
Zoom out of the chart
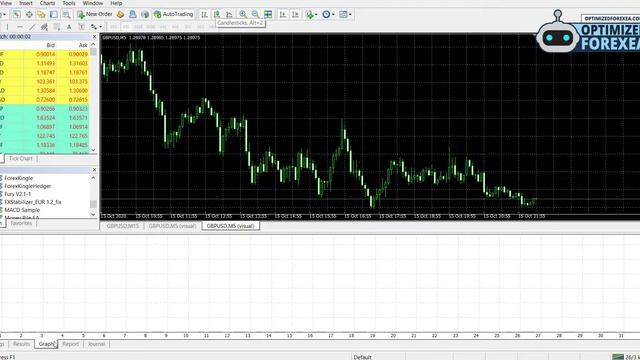pos(255,14)
